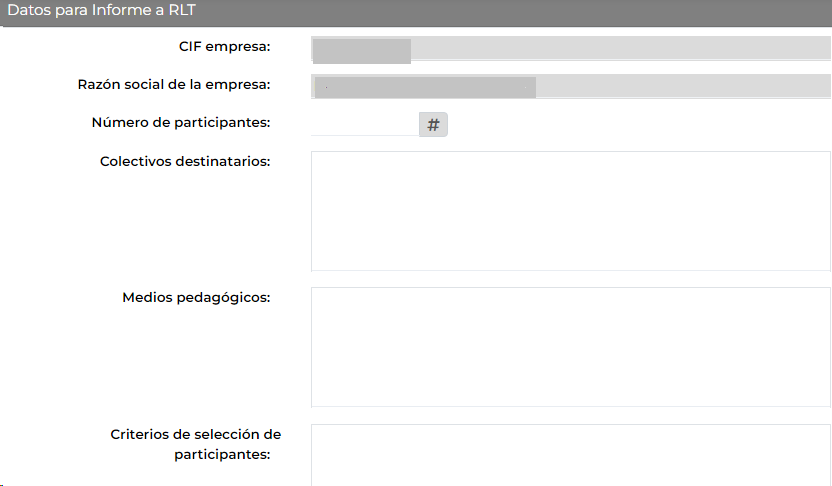The width and height of the screenshot is (832, 486).
Task: Click the masked CIF empresa value
Action: [362, 51]
